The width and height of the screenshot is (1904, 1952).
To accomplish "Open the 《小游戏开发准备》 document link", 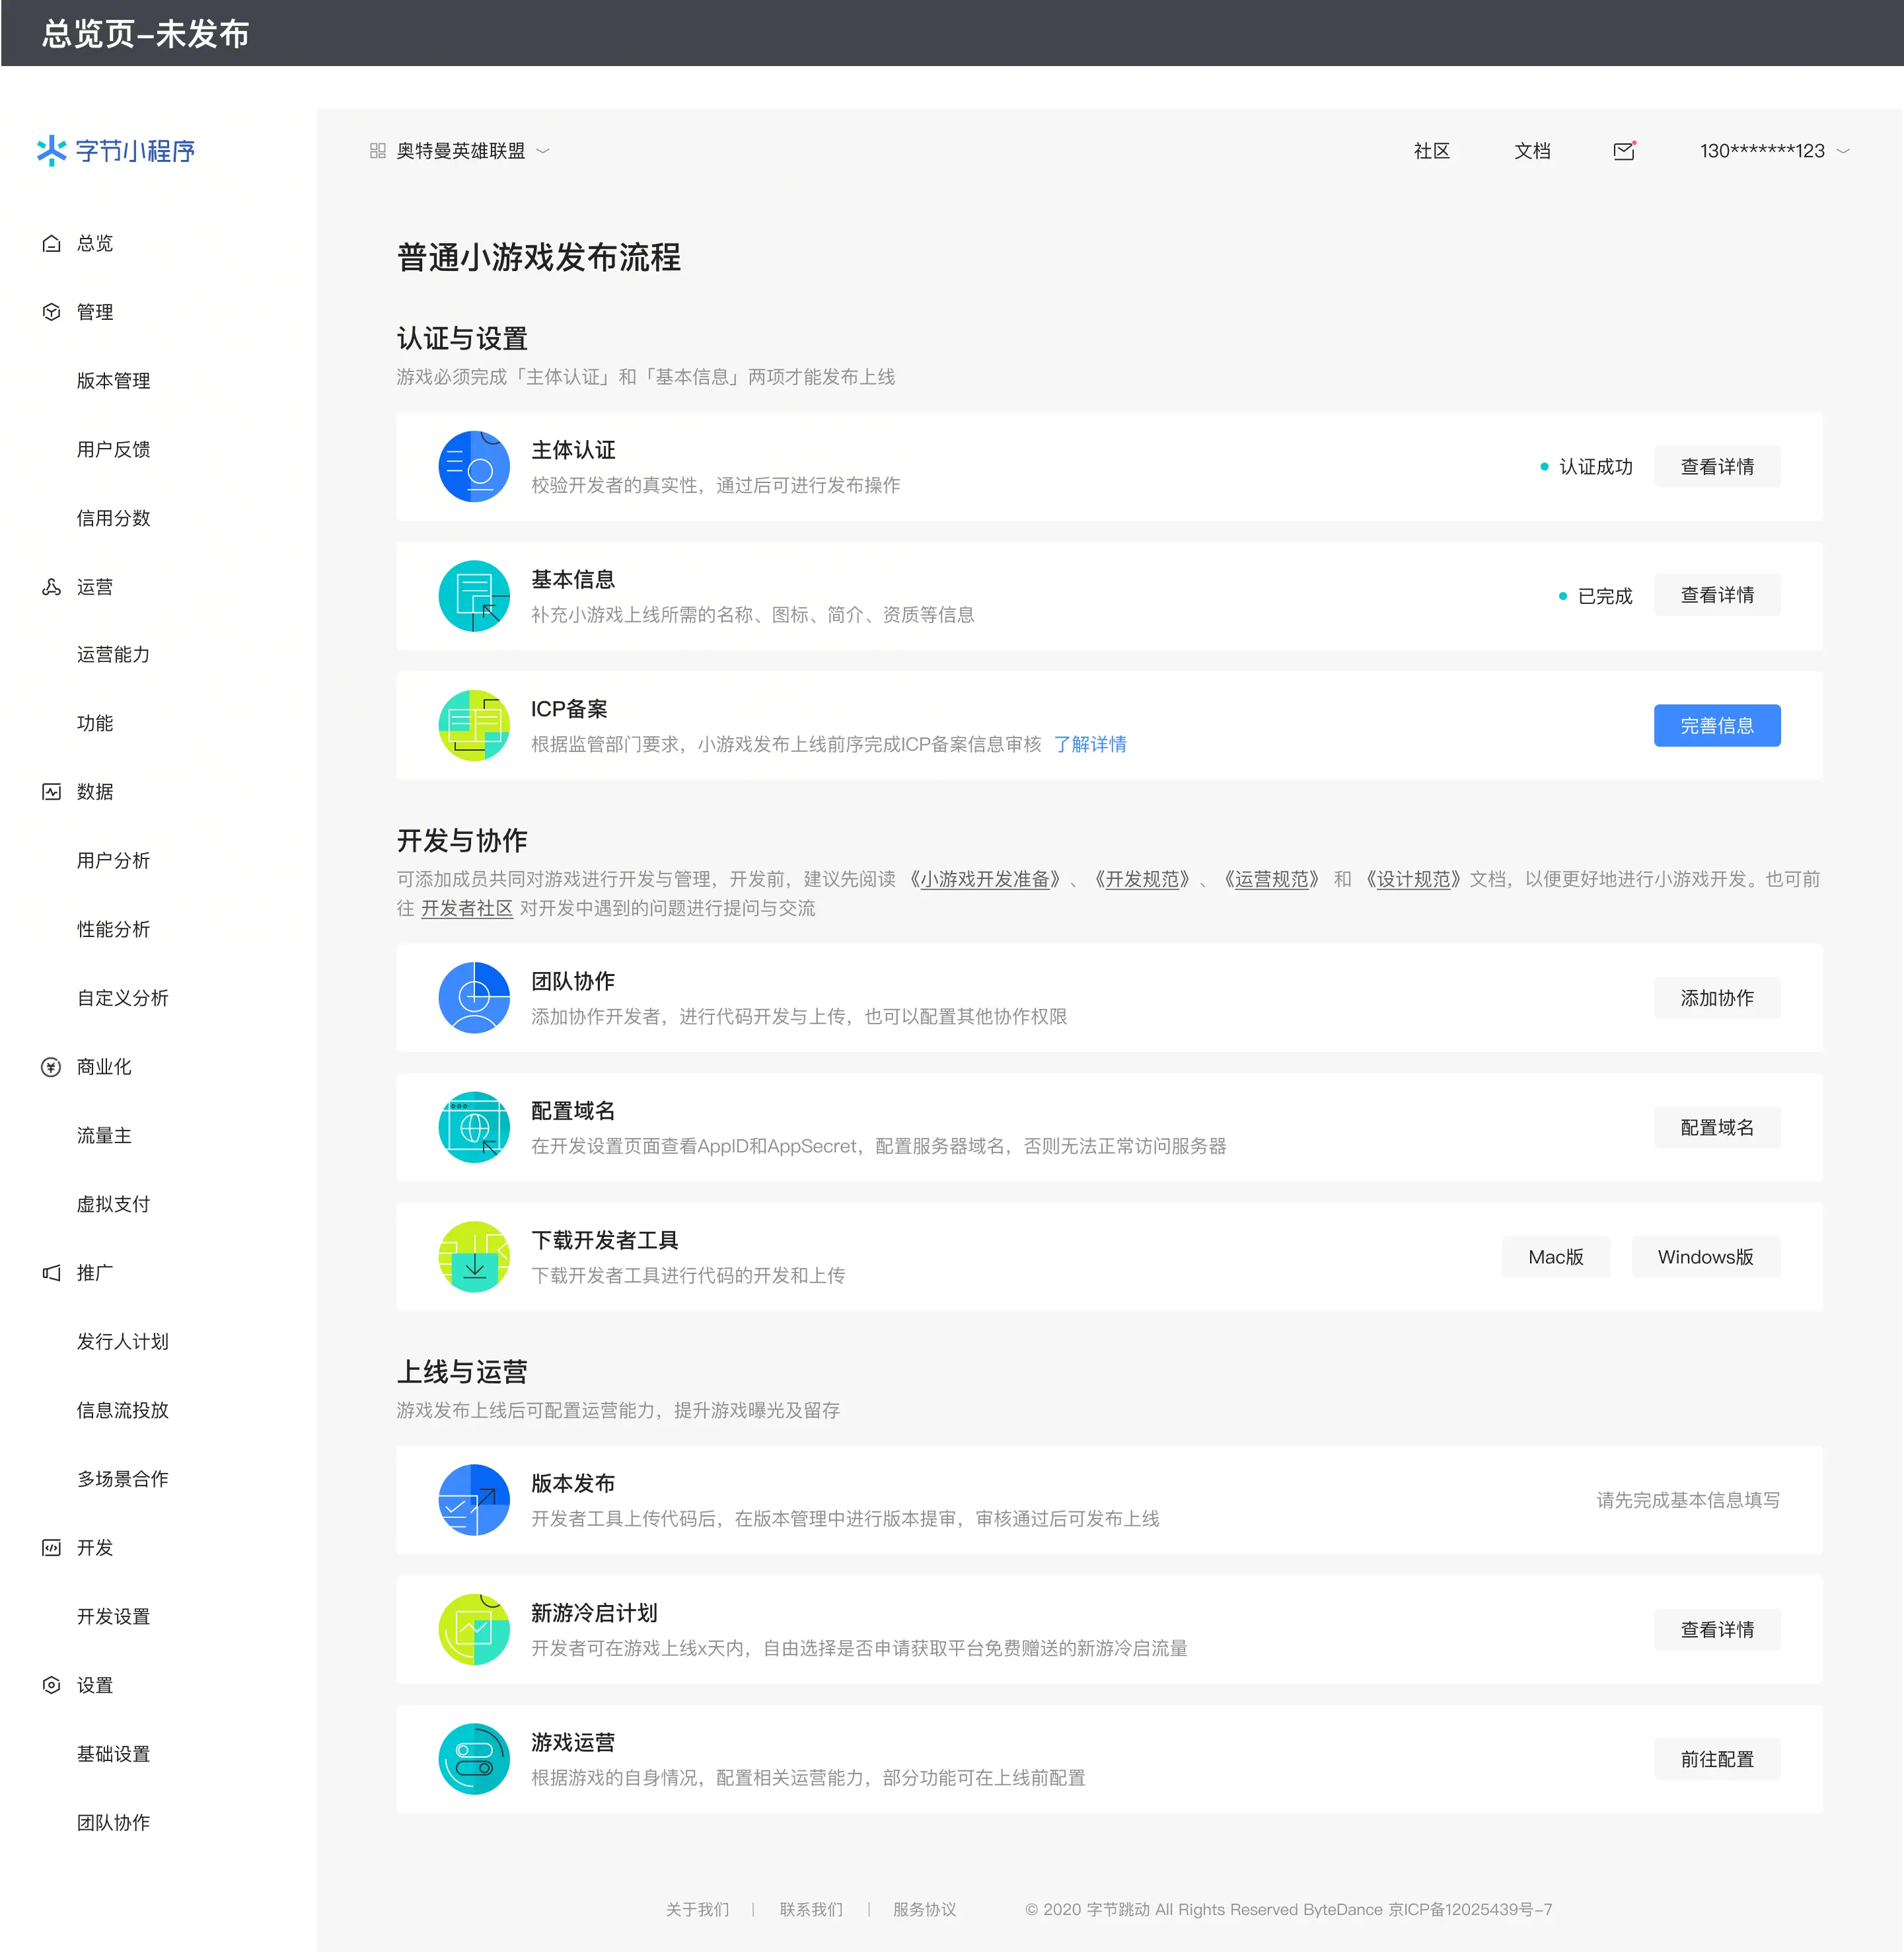I will (984, 879).
